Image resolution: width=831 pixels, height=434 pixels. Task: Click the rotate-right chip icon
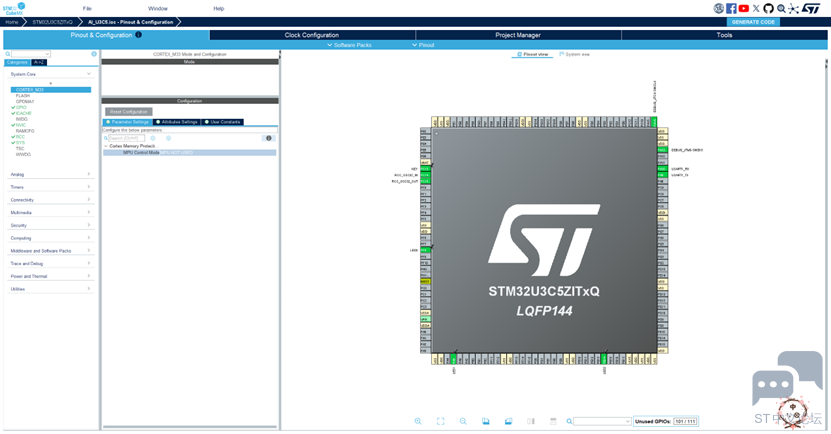coord(508,421)
